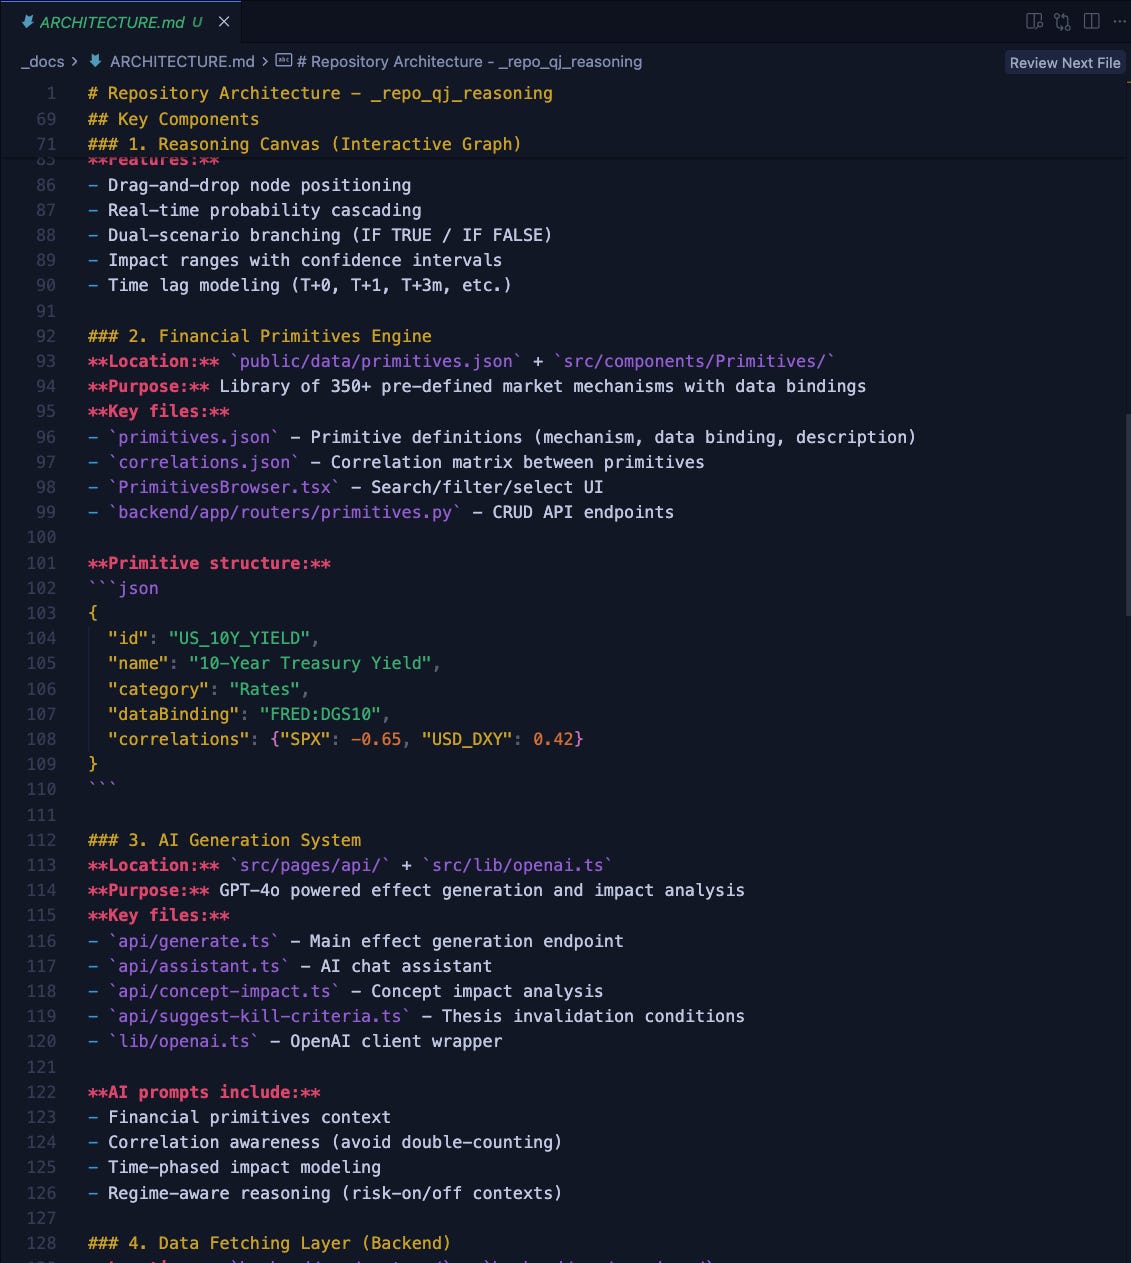Open the _docs breadcrumb folder

42,62
